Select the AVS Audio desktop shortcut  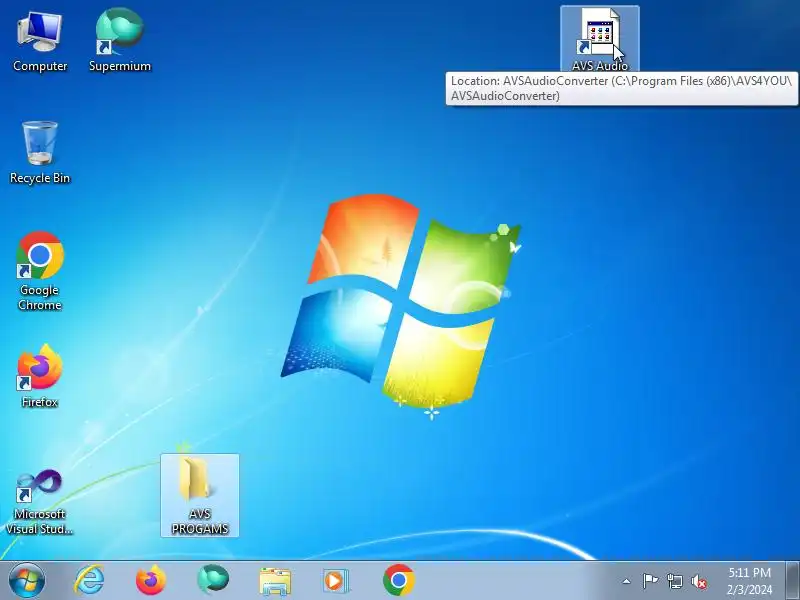pos(599,40)
